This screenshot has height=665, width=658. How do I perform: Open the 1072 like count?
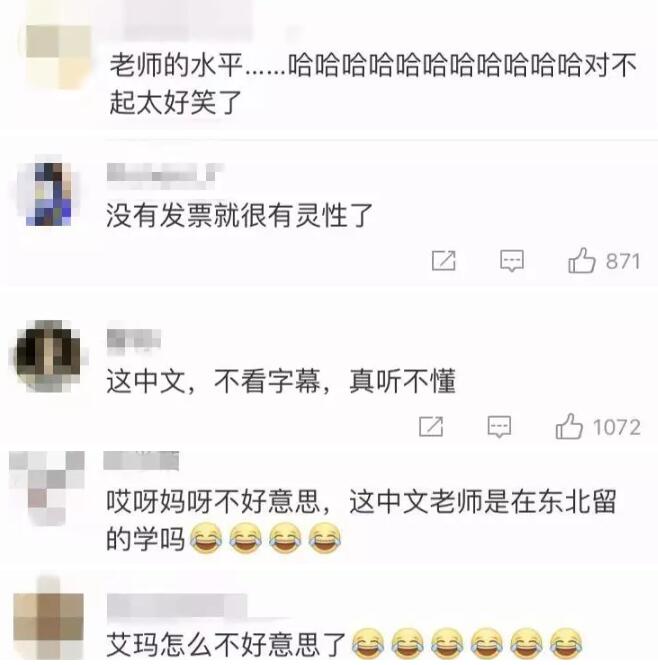[x=616, y=427]
